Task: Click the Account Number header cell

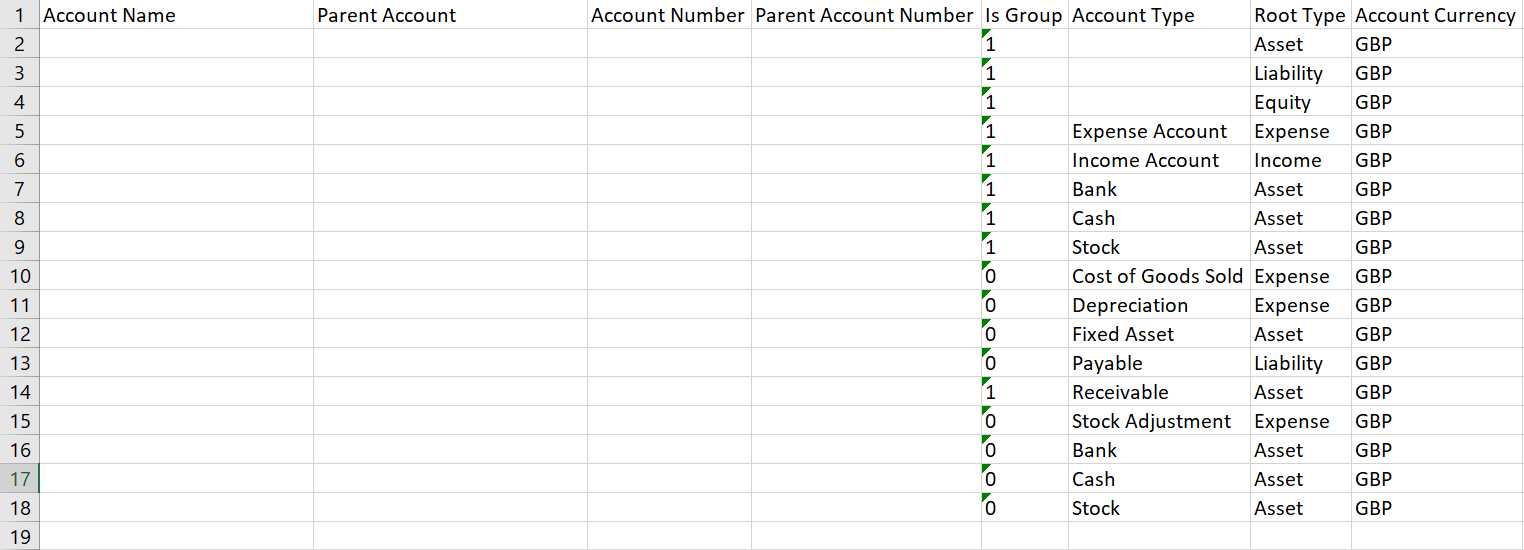Action: 668,15
